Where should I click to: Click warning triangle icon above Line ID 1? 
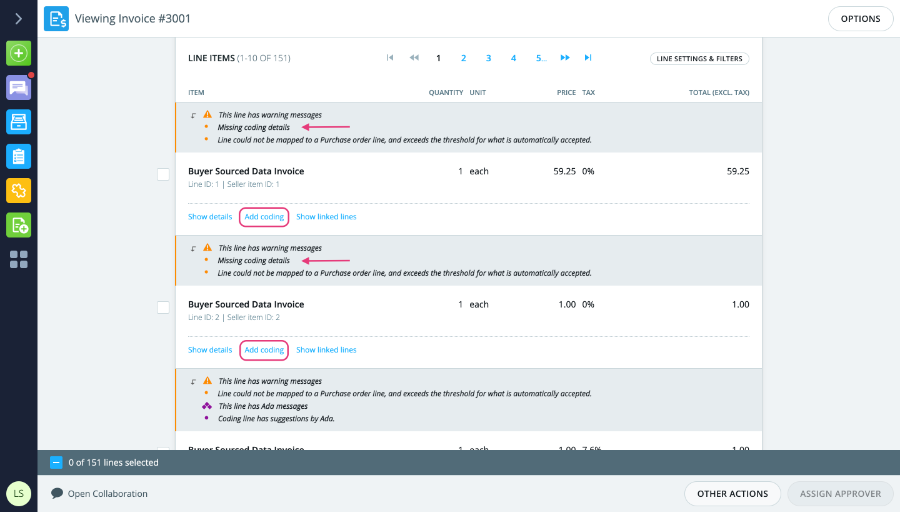pos(207,114)
